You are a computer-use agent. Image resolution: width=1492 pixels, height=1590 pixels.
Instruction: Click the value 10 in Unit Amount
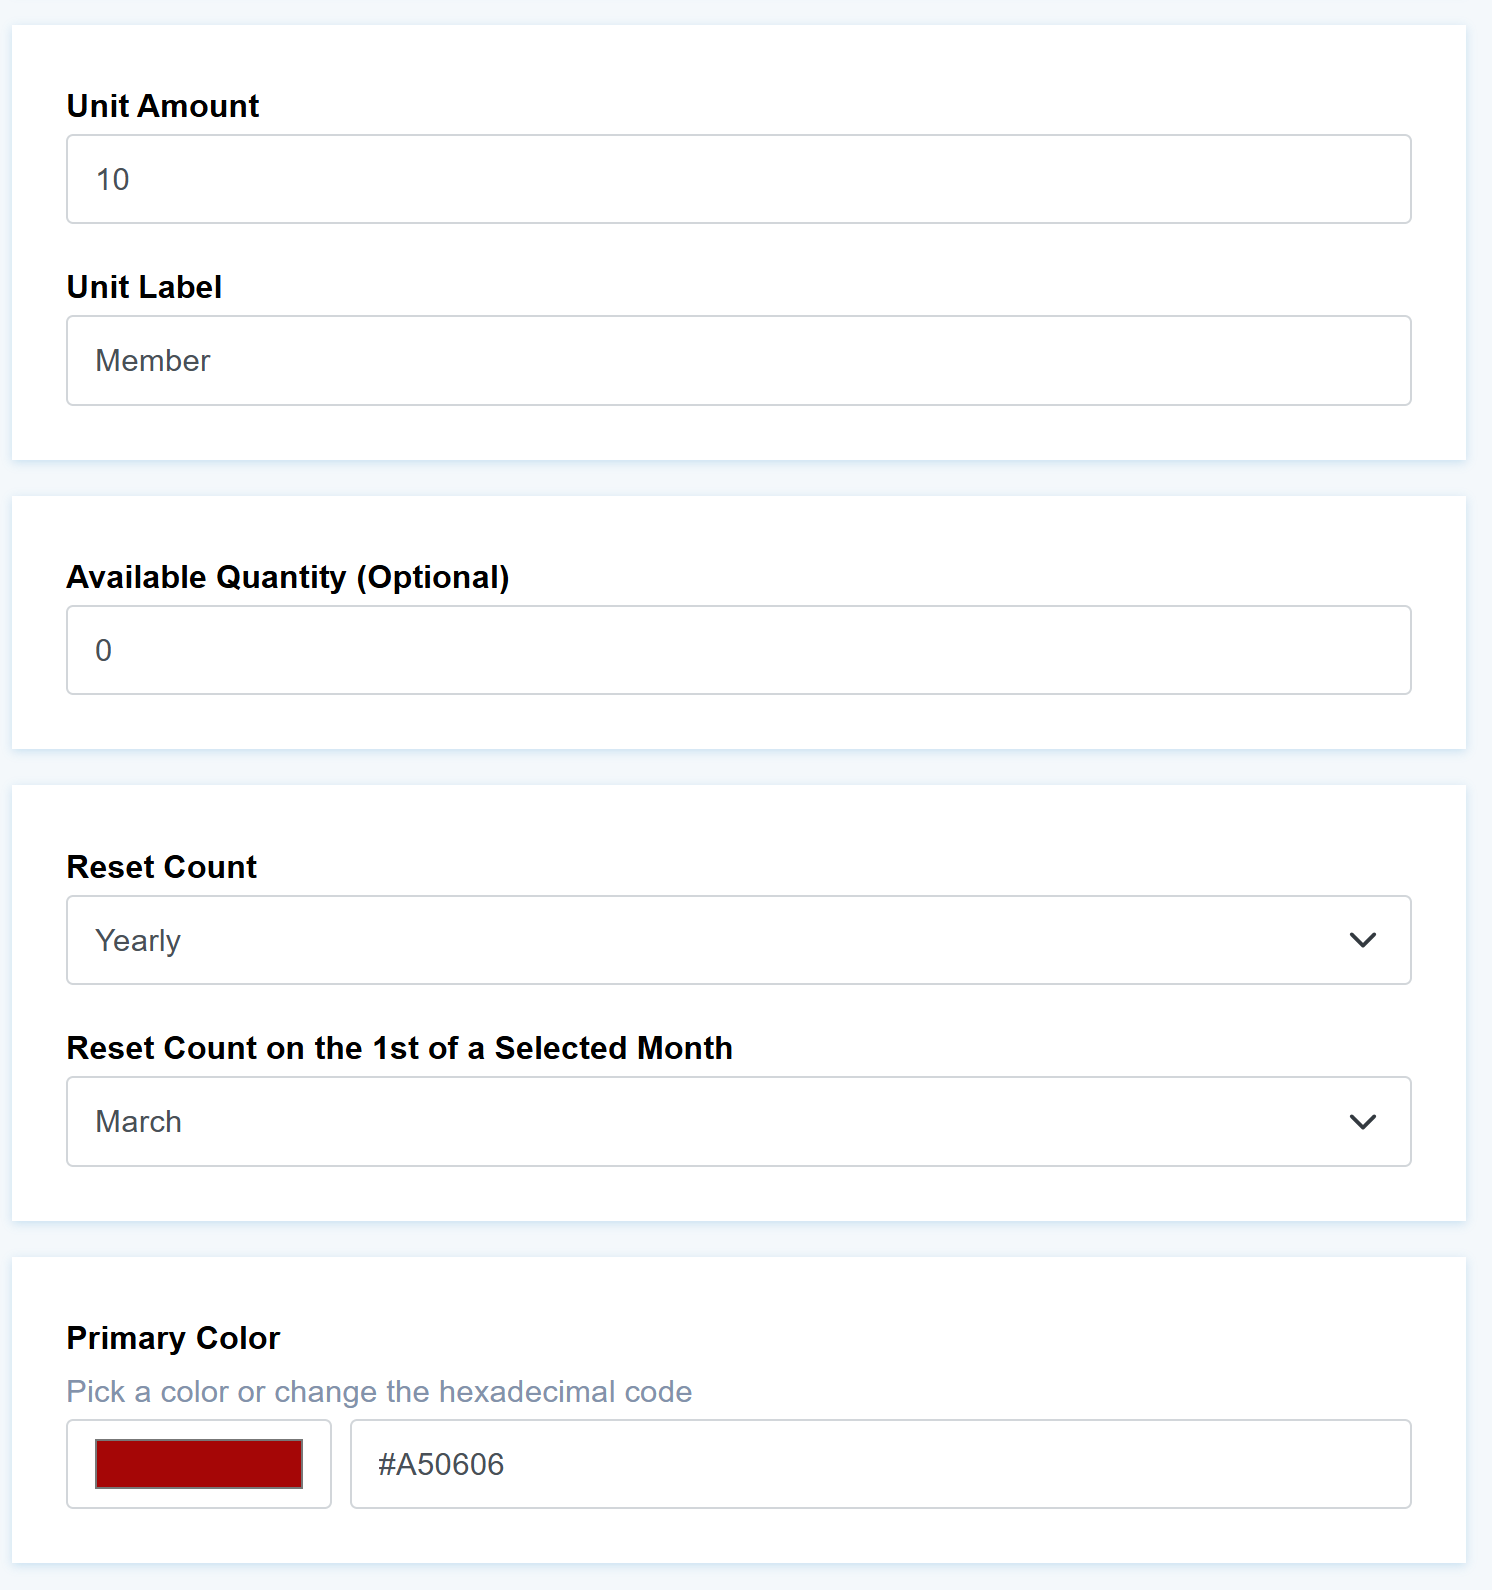[x=113, y=180]
